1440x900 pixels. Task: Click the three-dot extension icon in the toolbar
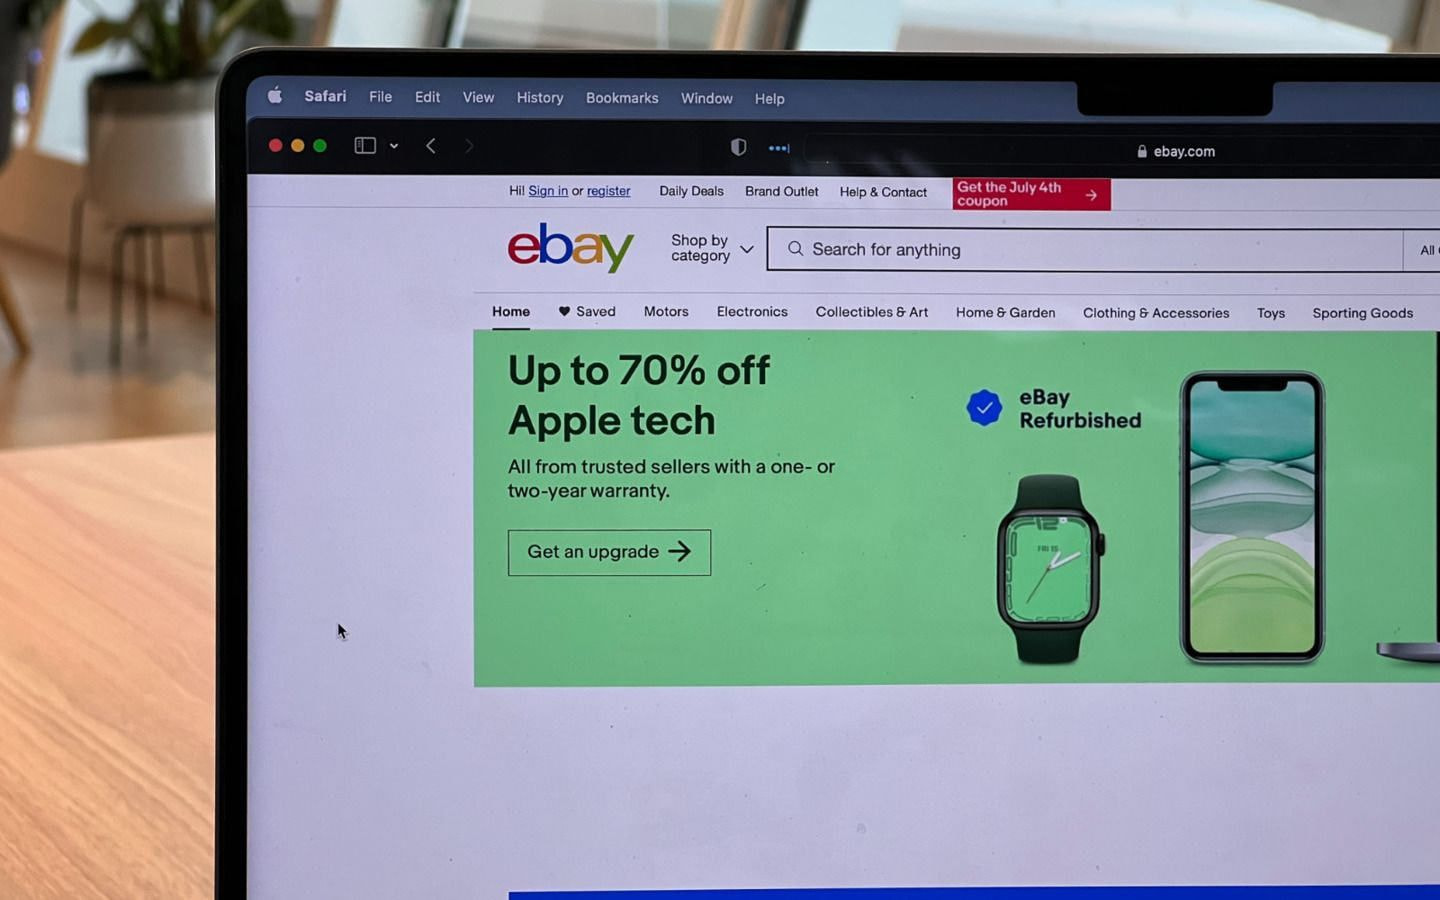pos(779,148)
